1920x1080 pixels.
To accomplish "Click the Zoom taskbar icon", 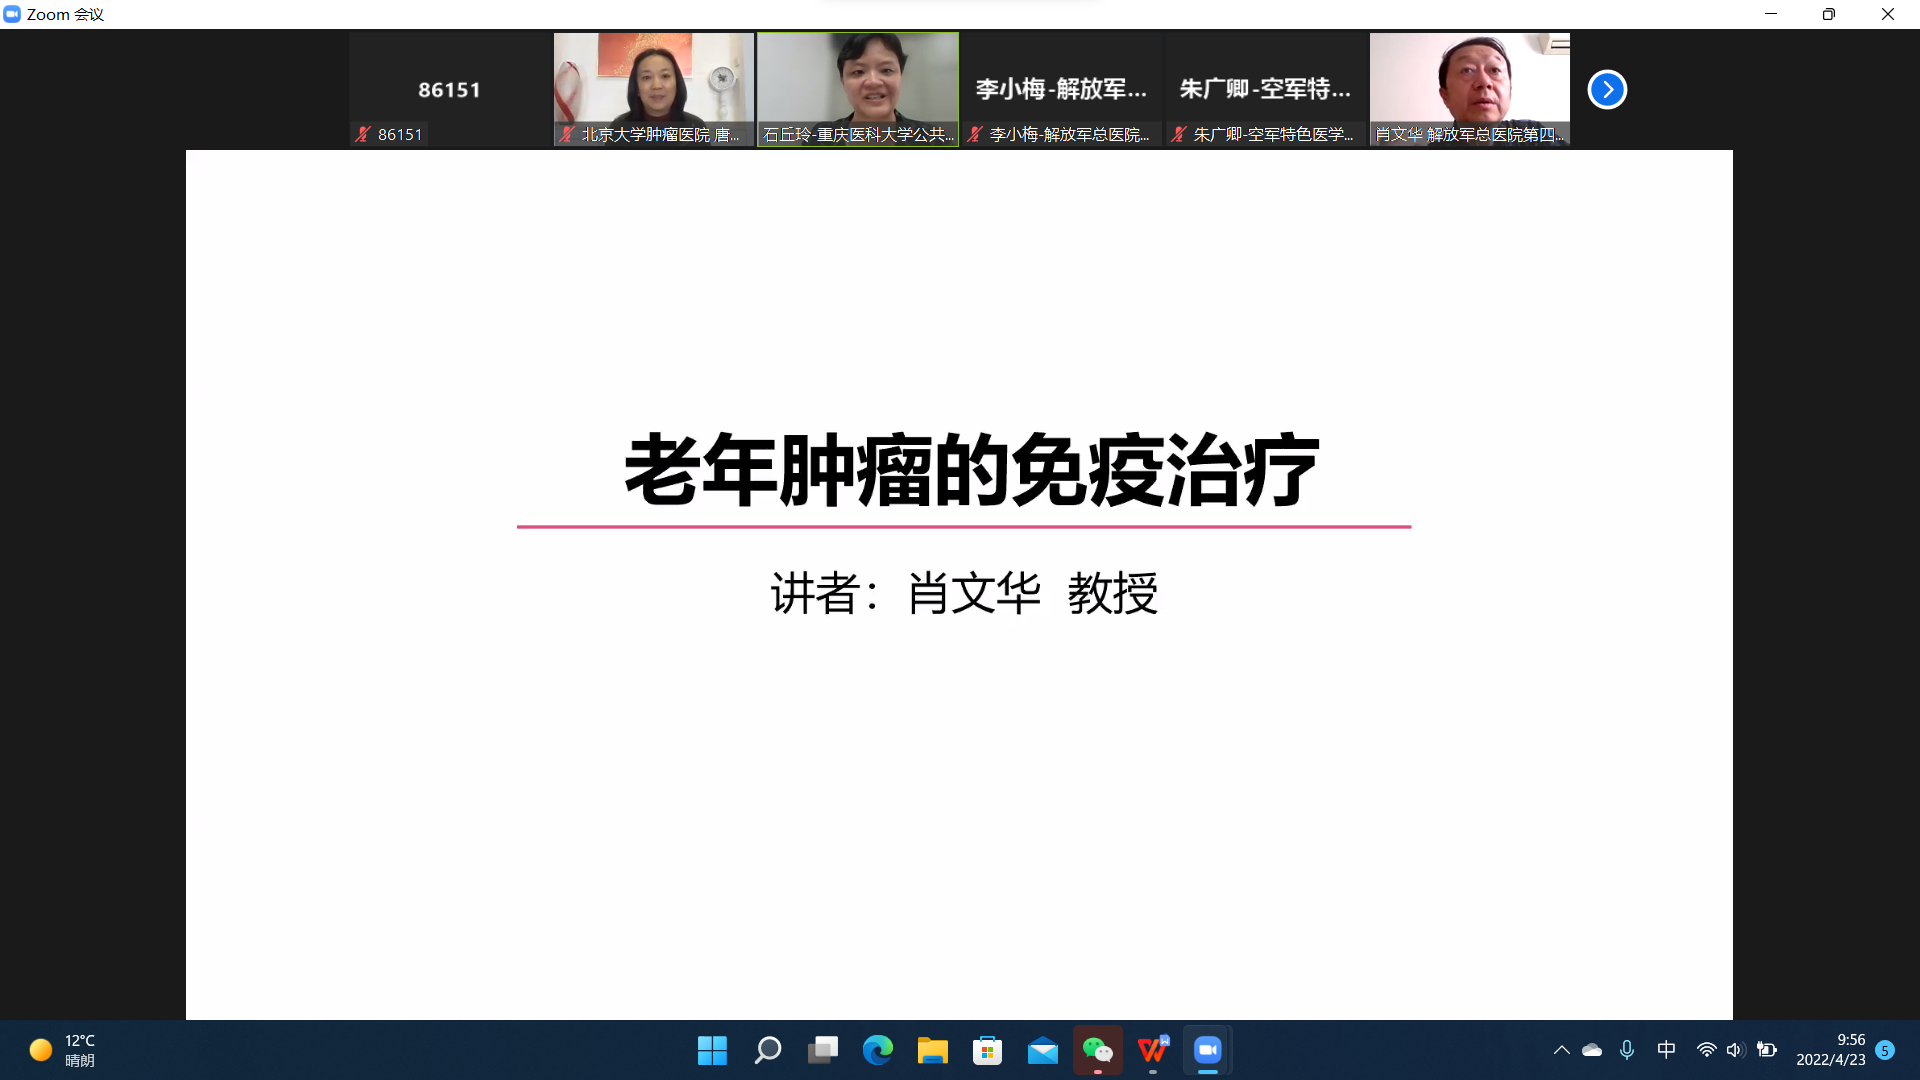I will (1208, 1050).
